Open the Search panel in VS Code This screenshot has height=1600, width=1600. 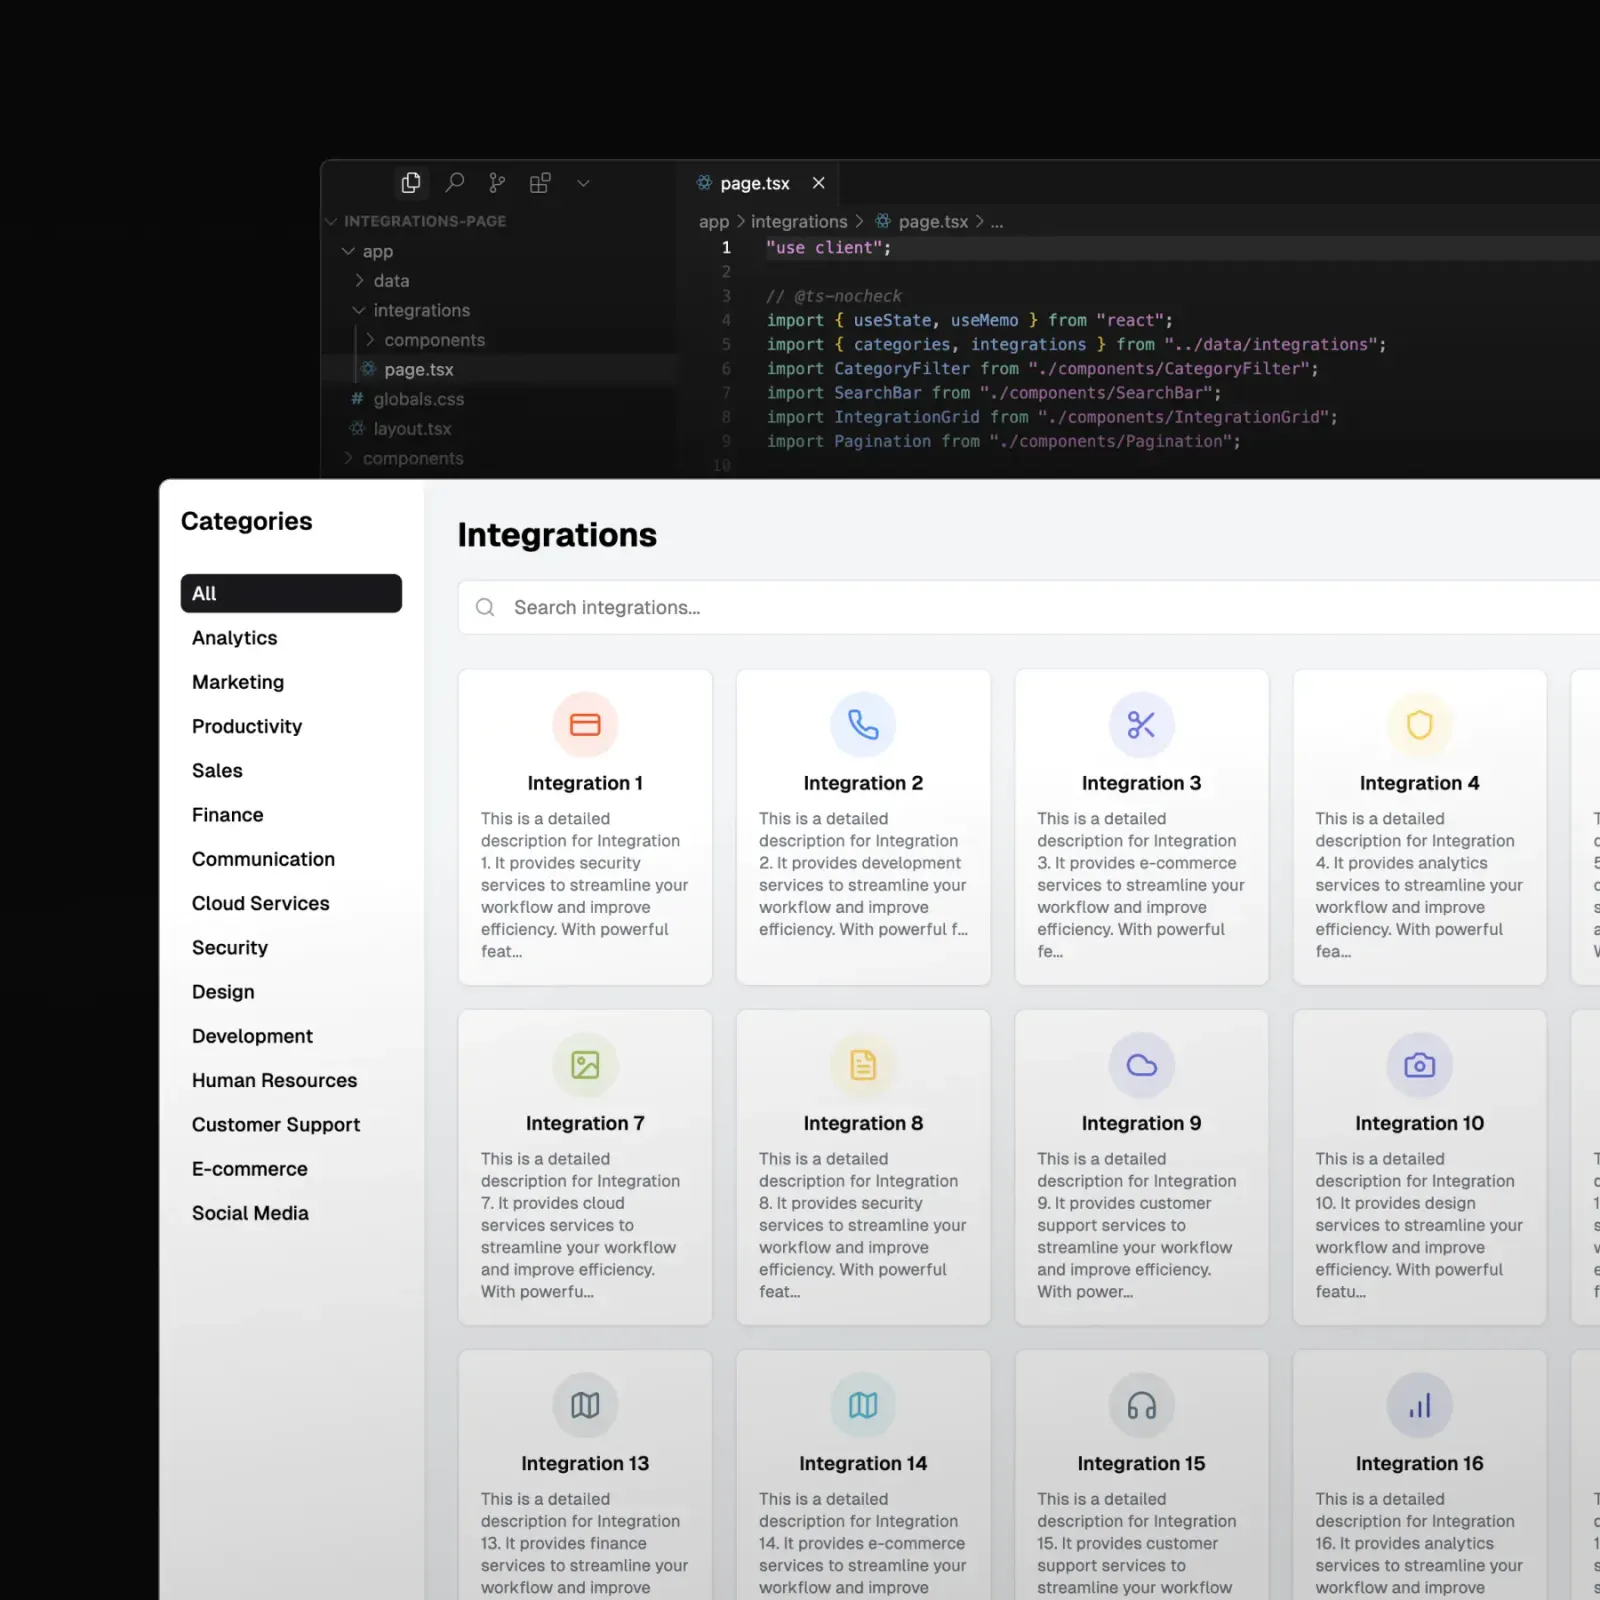(454, 183)
